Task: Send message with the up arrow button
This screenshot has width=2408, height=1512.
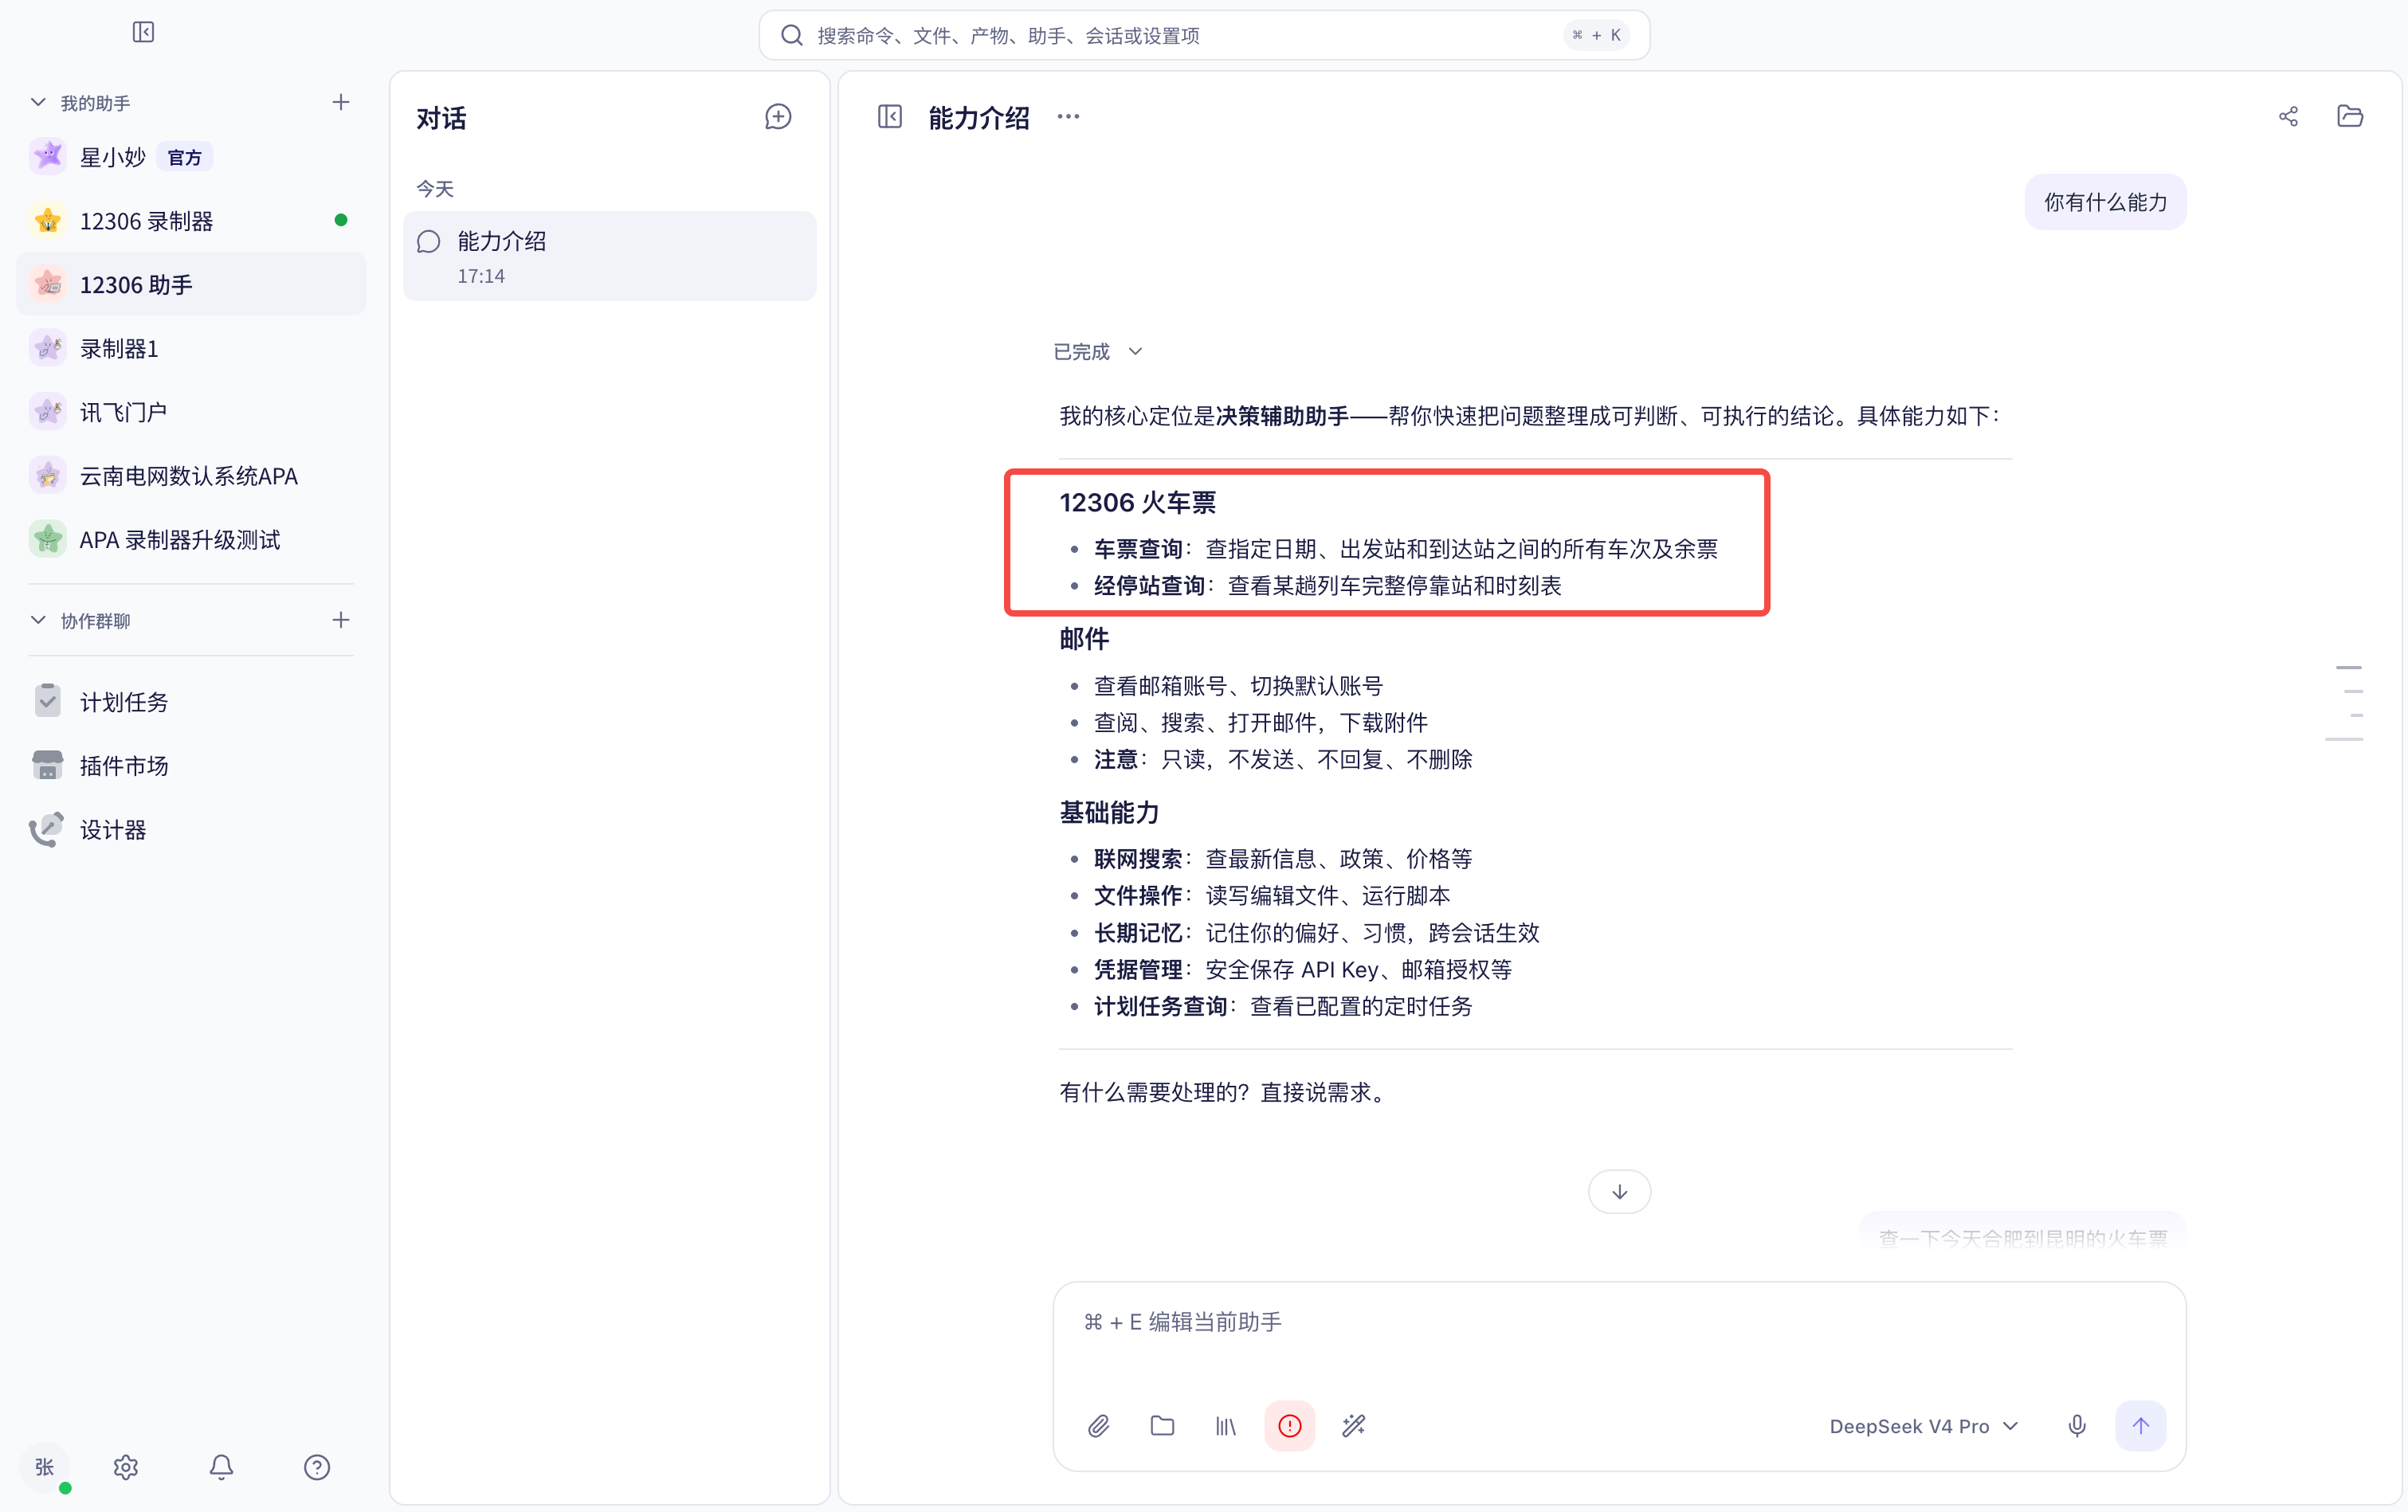Action: point(2140,1425)
